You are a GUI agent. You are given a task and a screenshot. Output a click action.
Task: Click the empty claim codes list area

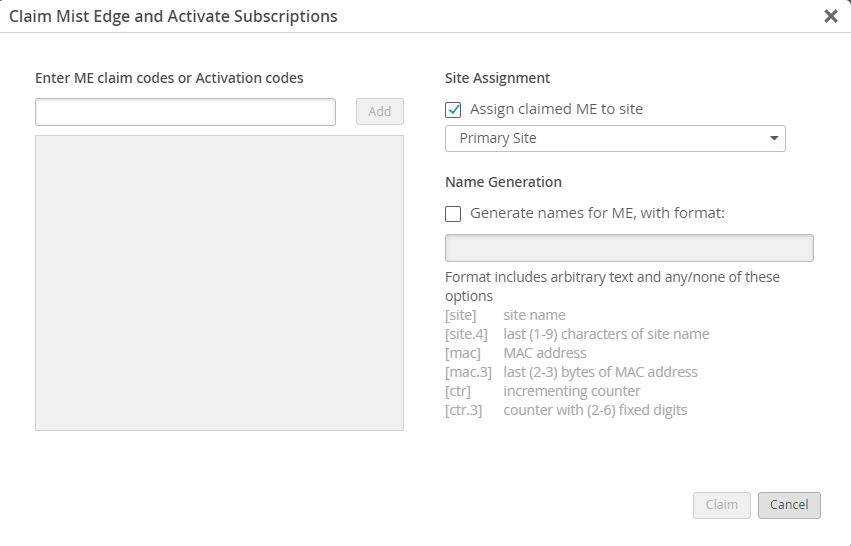219,283
